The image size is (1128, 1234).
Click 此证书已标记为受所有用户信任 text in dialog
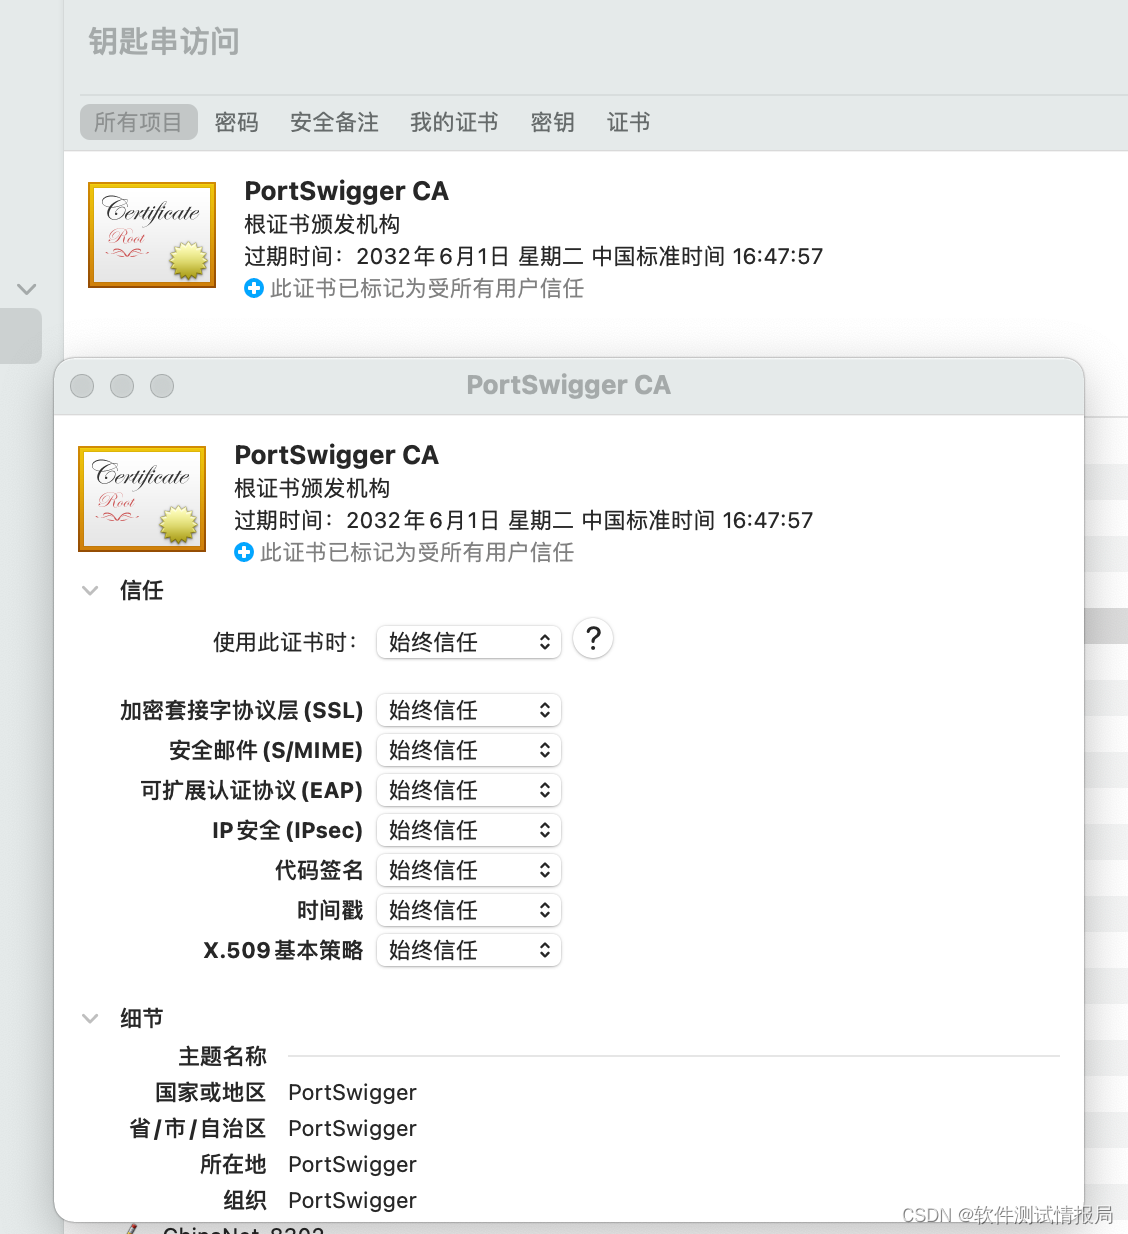coord(417,552)
